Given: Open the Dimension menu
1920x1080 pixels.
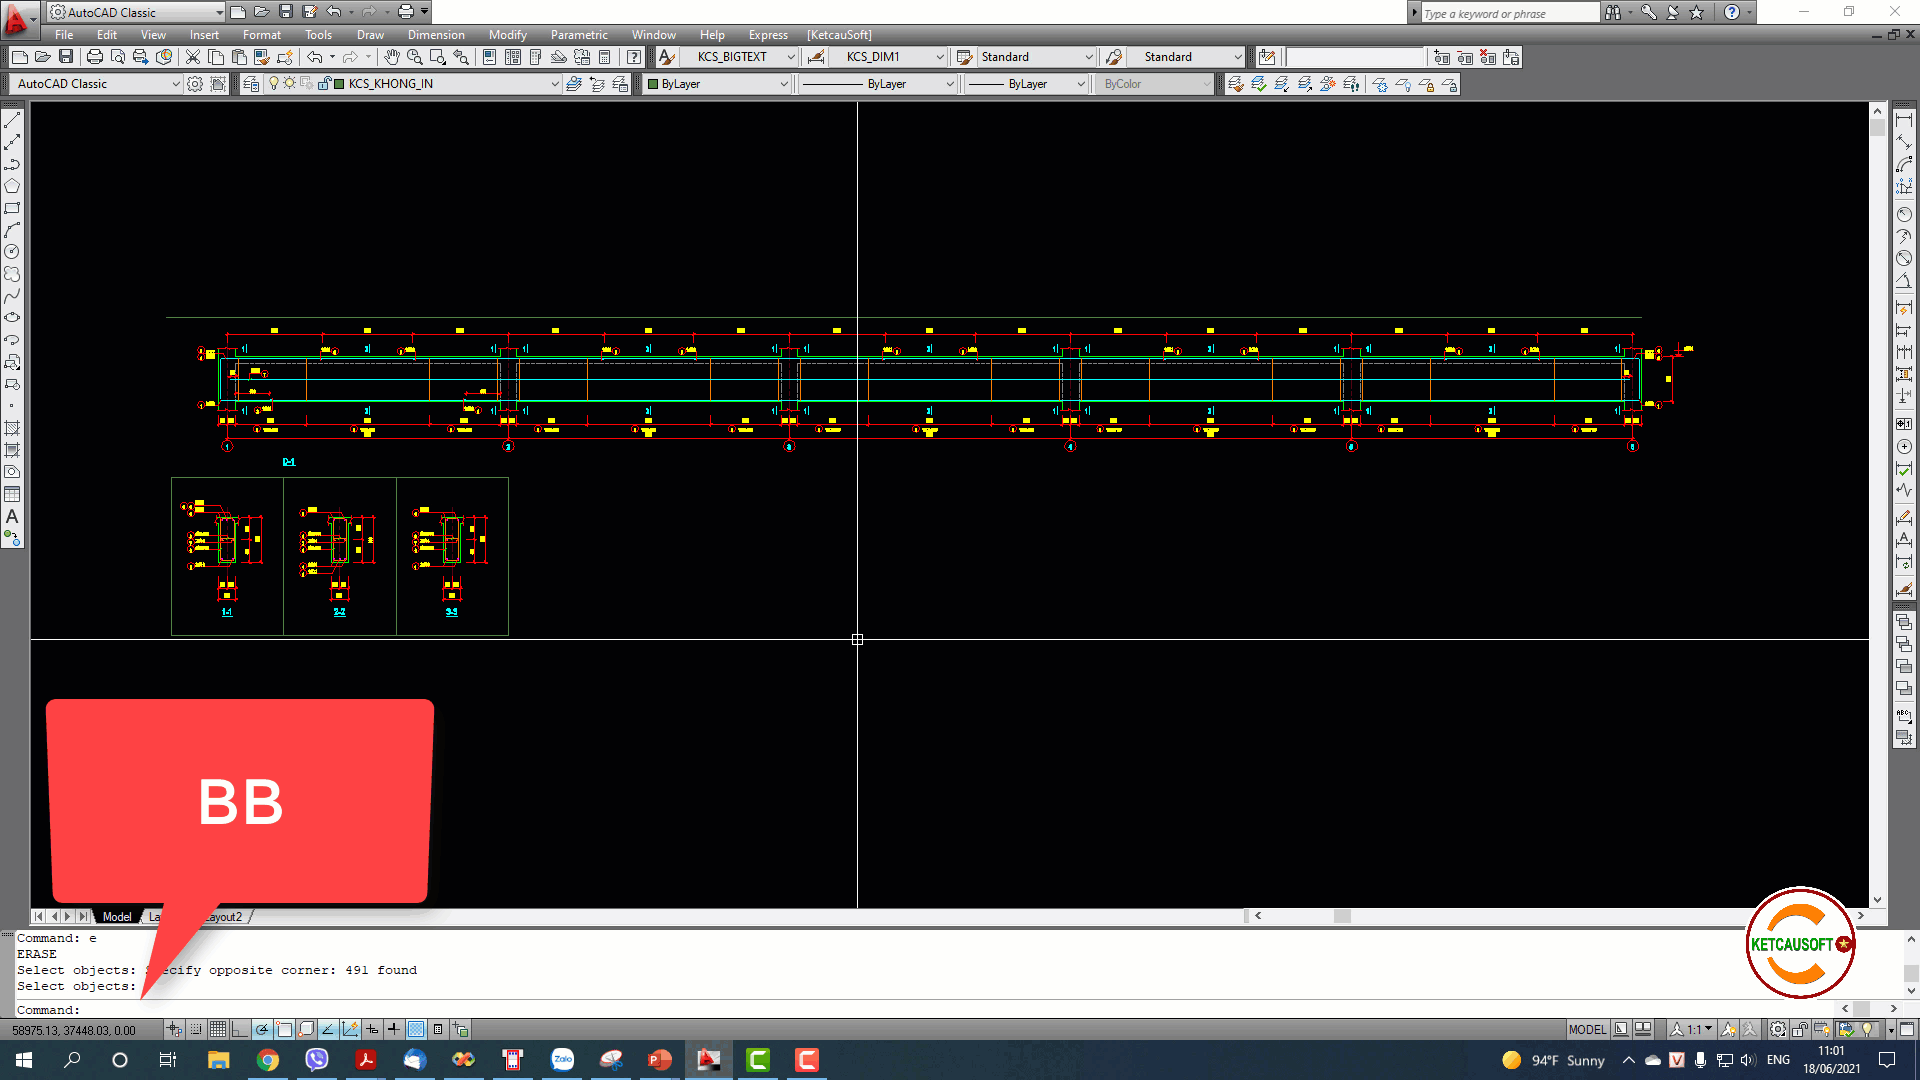Looking at the screenshot, I should [x=436, y=35].
